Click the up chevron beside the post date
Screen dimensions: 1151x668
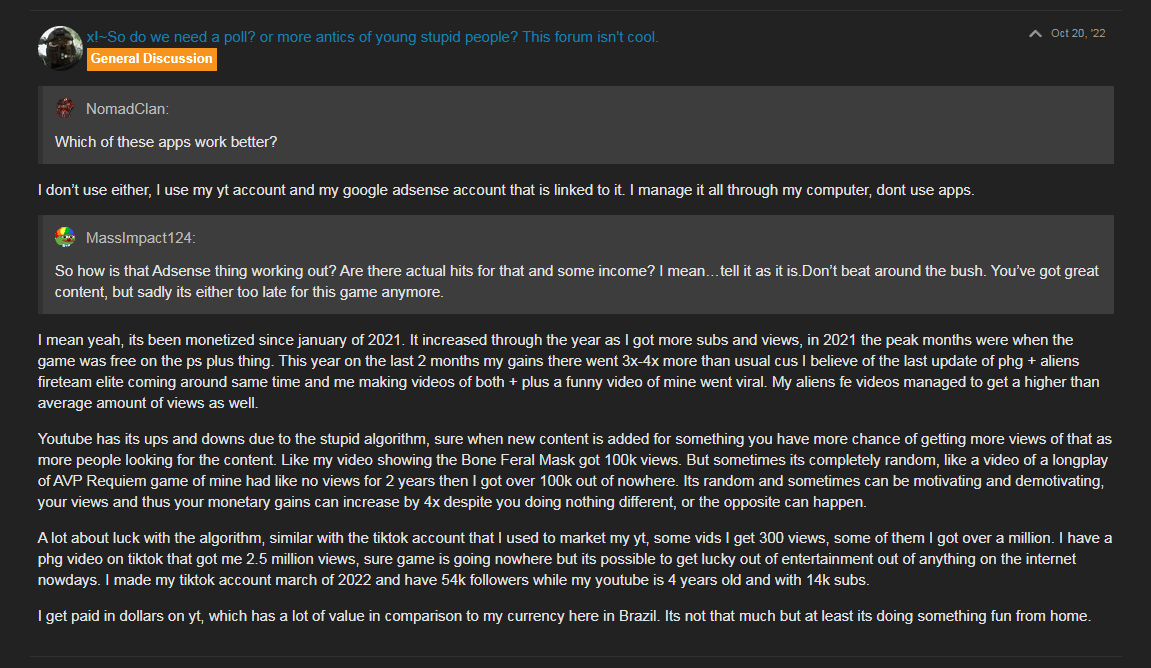pos(1035,33)
